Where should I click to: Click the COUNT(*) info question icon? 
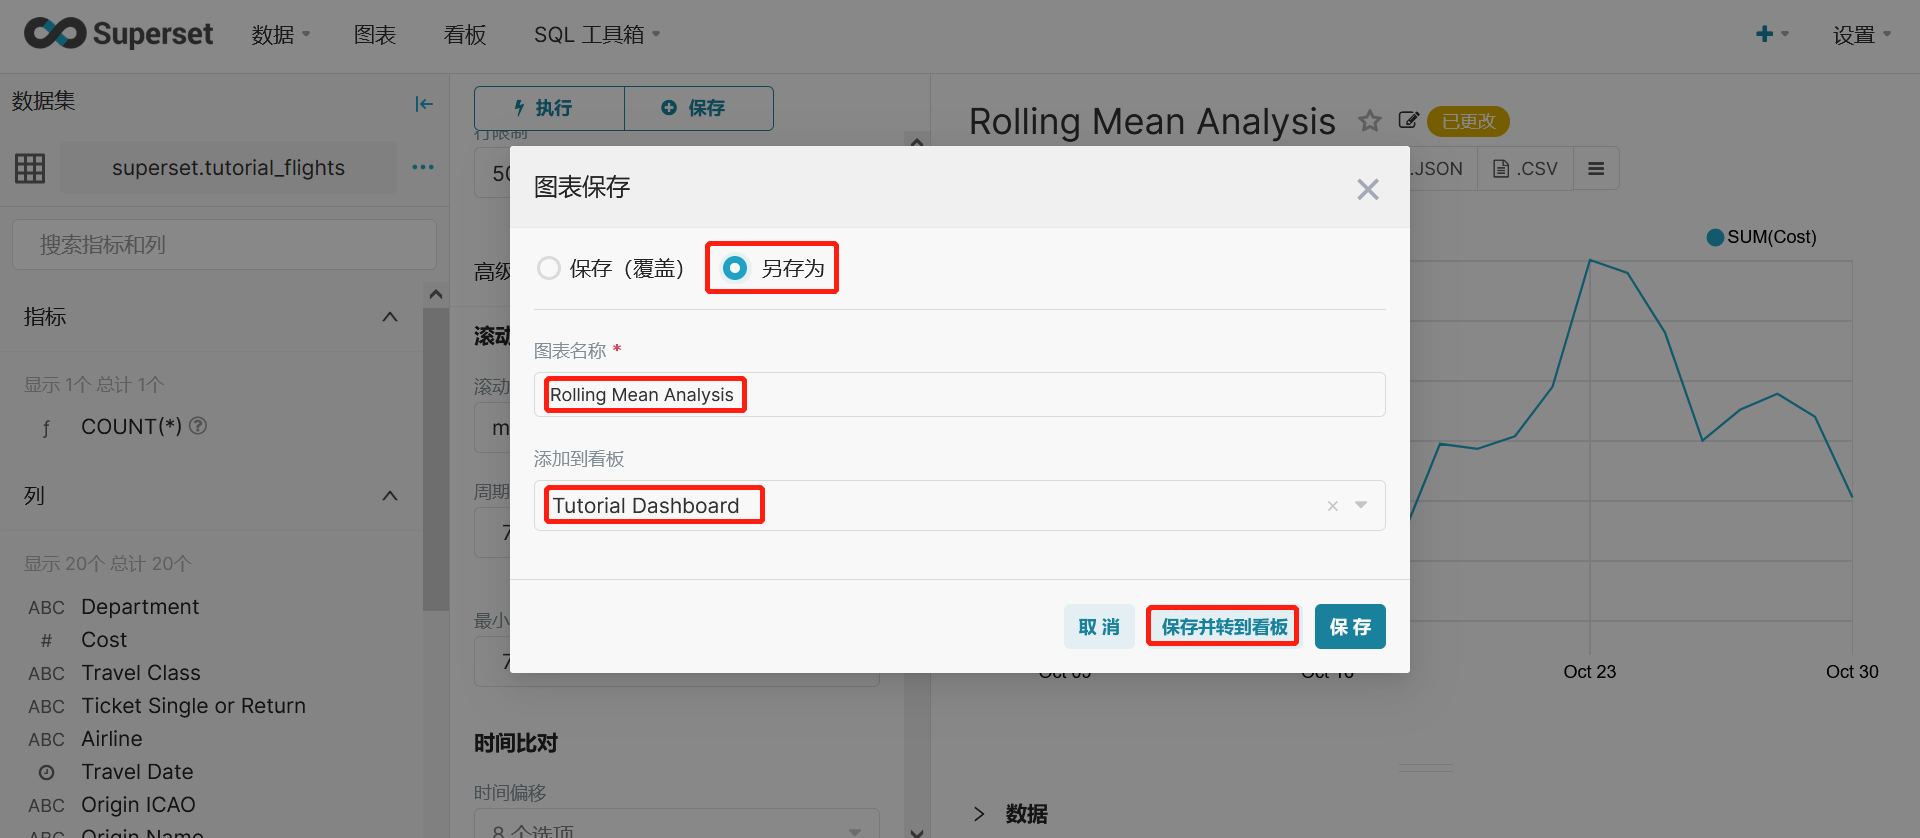(x=198, y=426)
